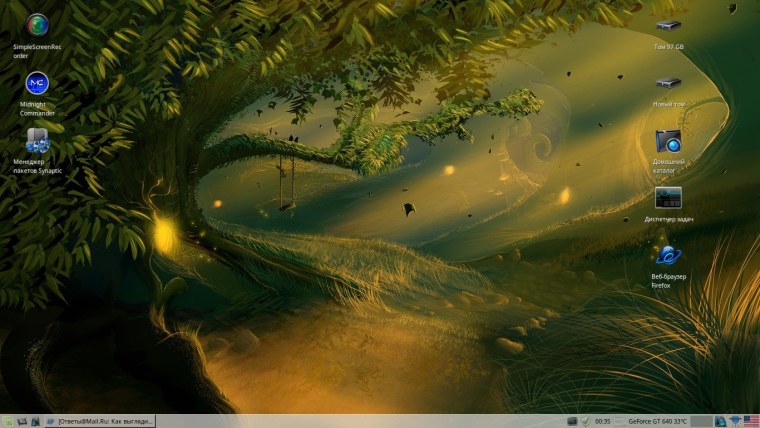The height and width of the screenshot is (428, 760).
Task: Click the dark monitor tray icon
Action: (571, 421)
